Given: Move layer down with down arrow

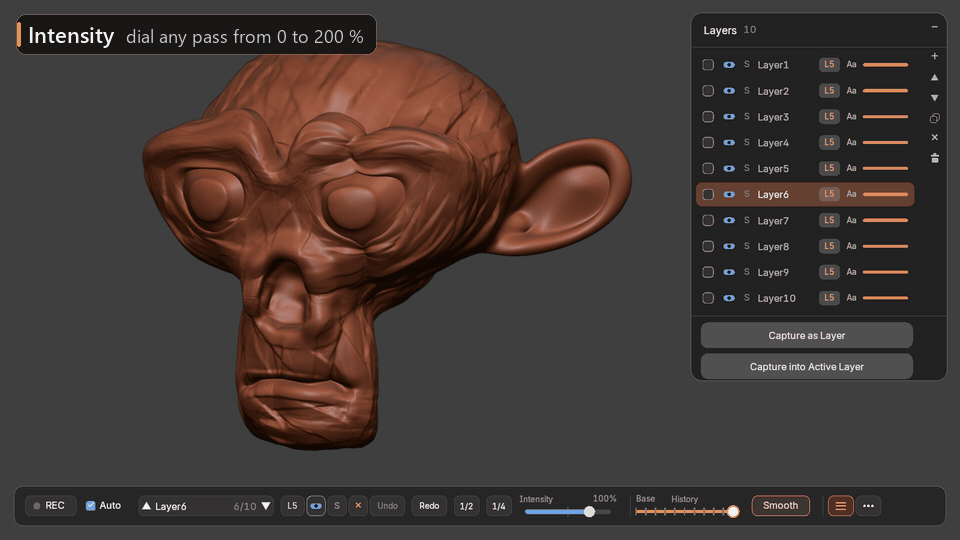Looking at the screenshot, I should 934,98.
